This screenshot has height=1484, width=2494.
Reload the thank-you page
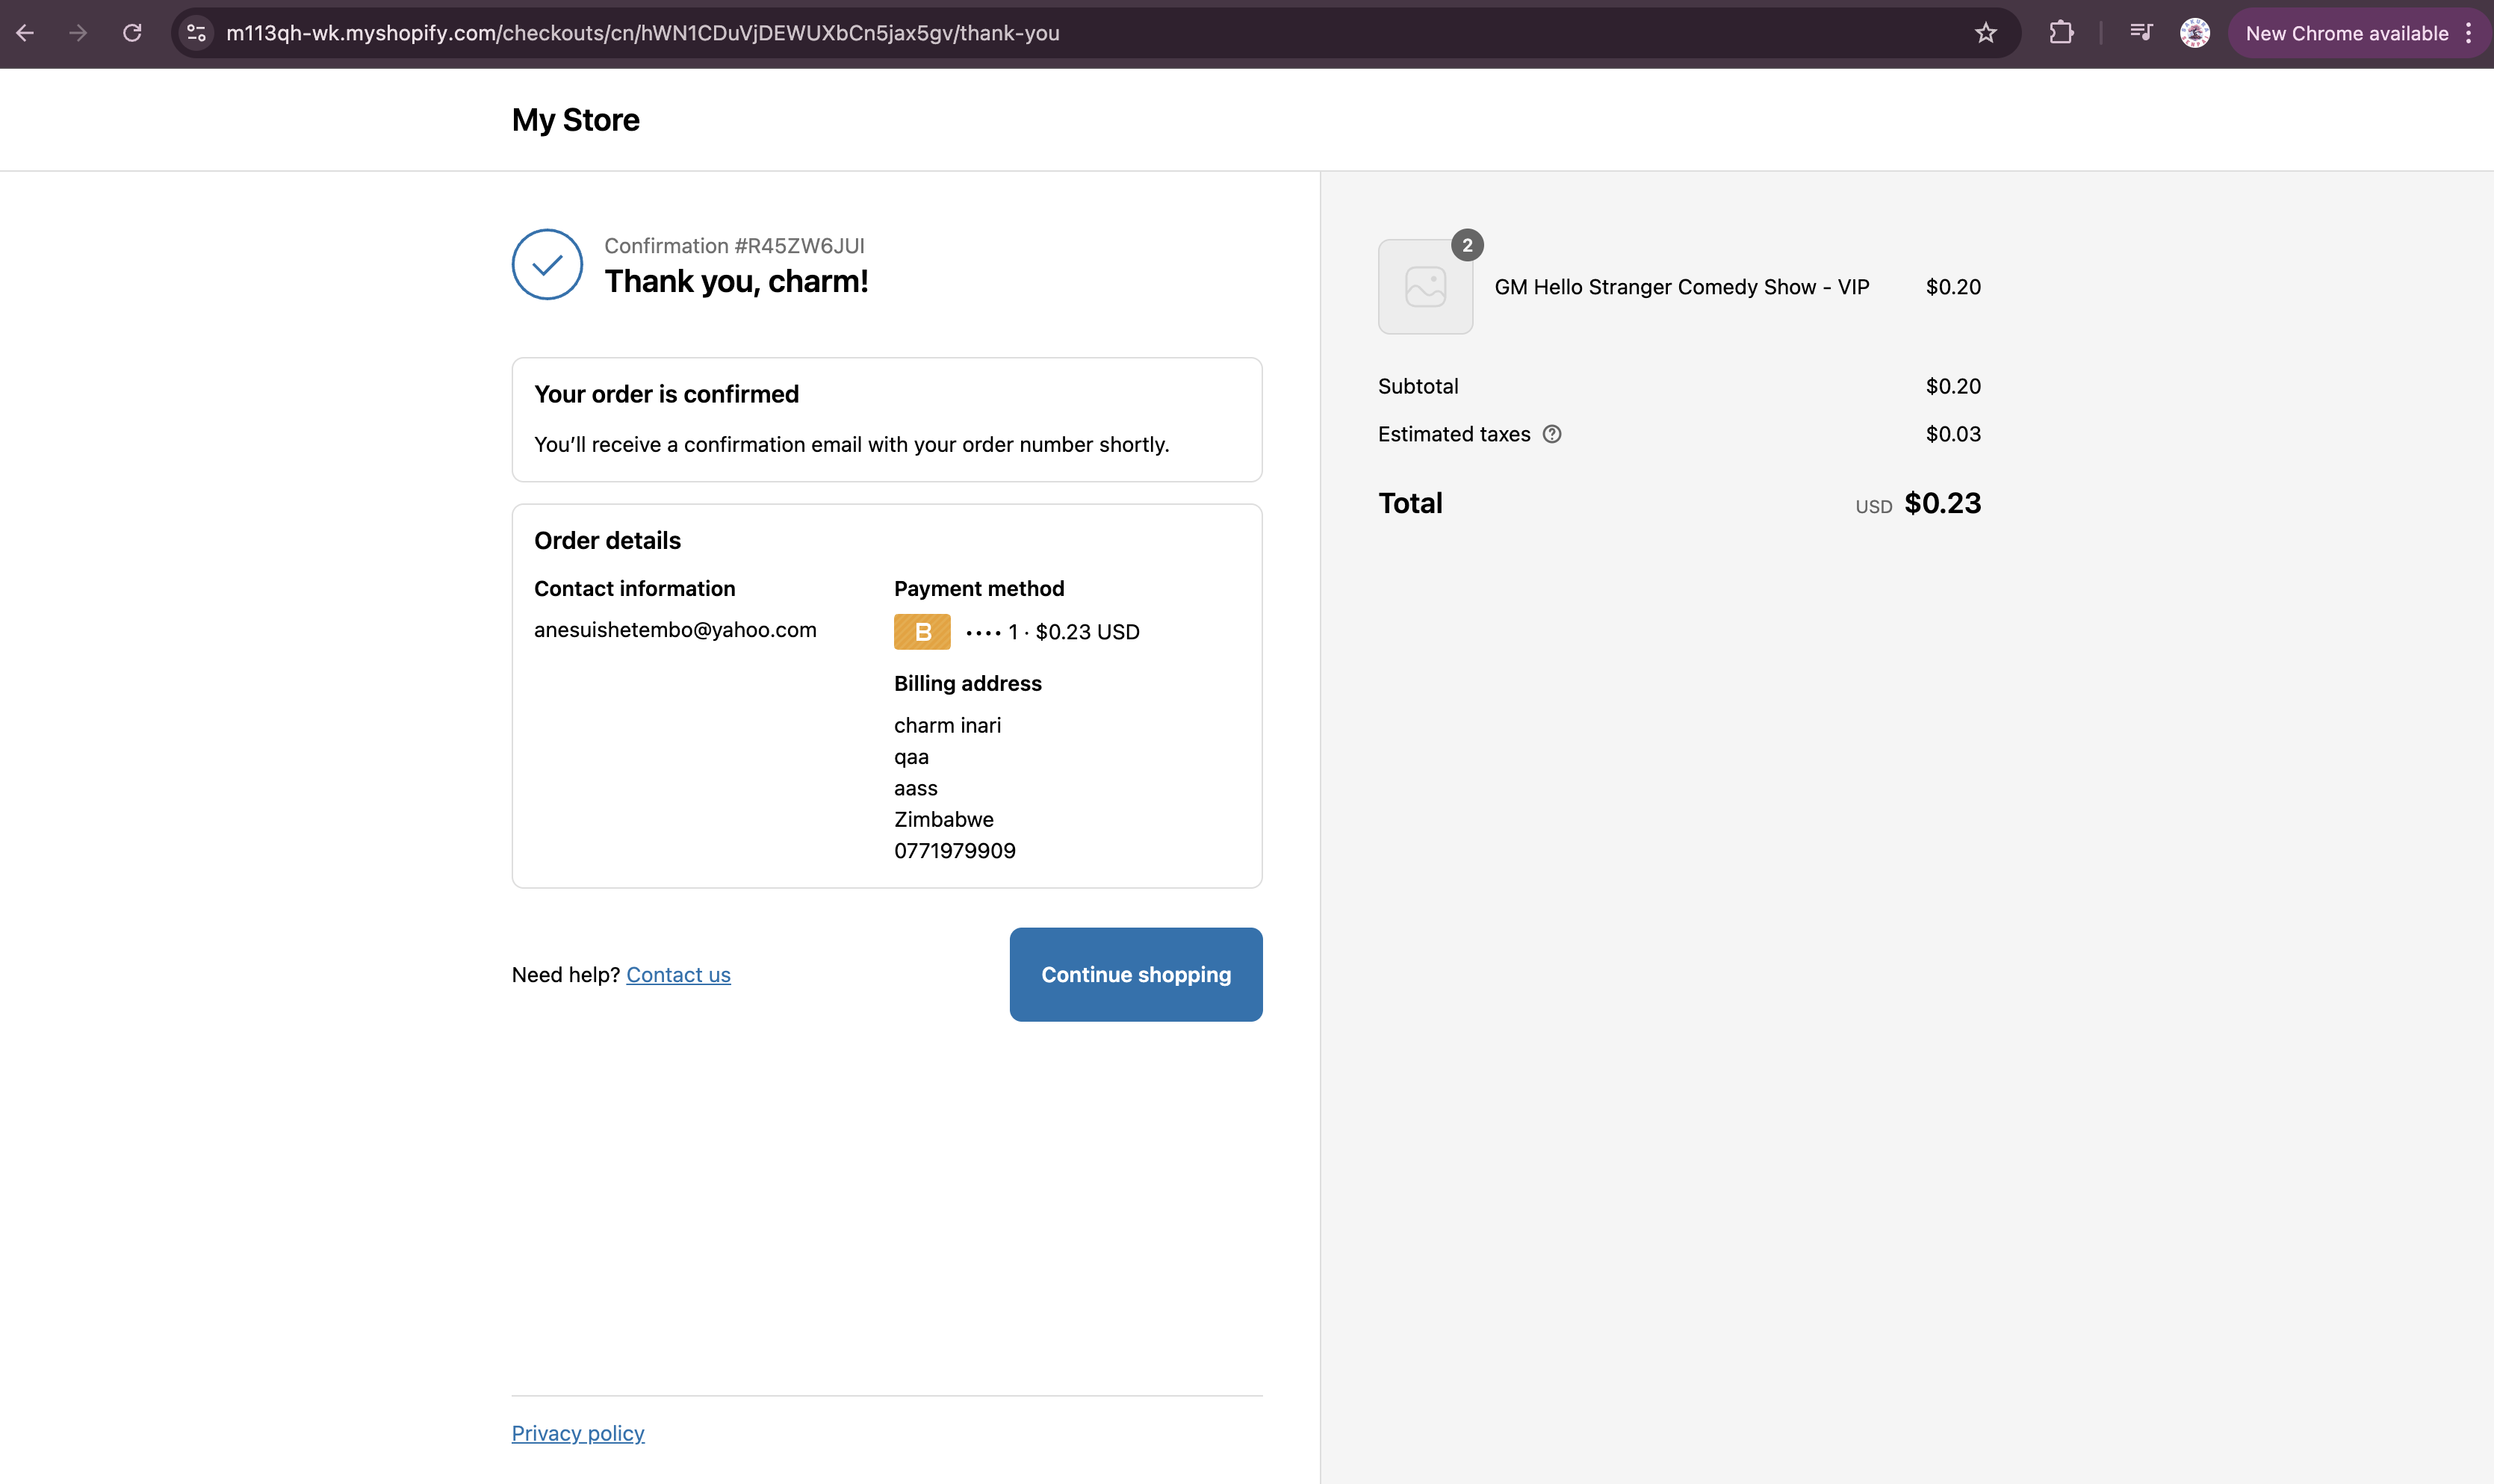[x=132, y=33]
